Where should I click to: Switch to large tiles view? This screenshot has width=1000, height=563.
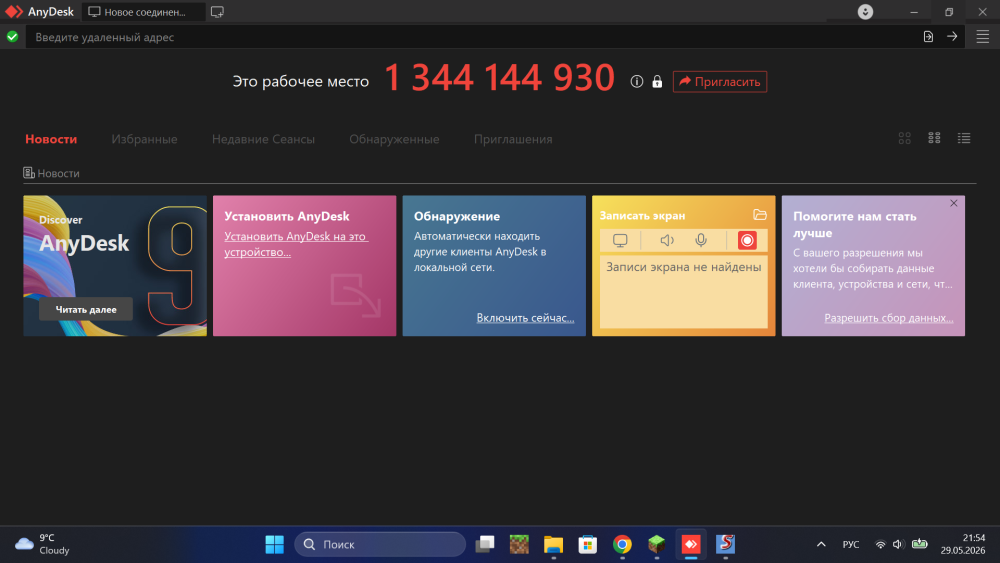904,138
